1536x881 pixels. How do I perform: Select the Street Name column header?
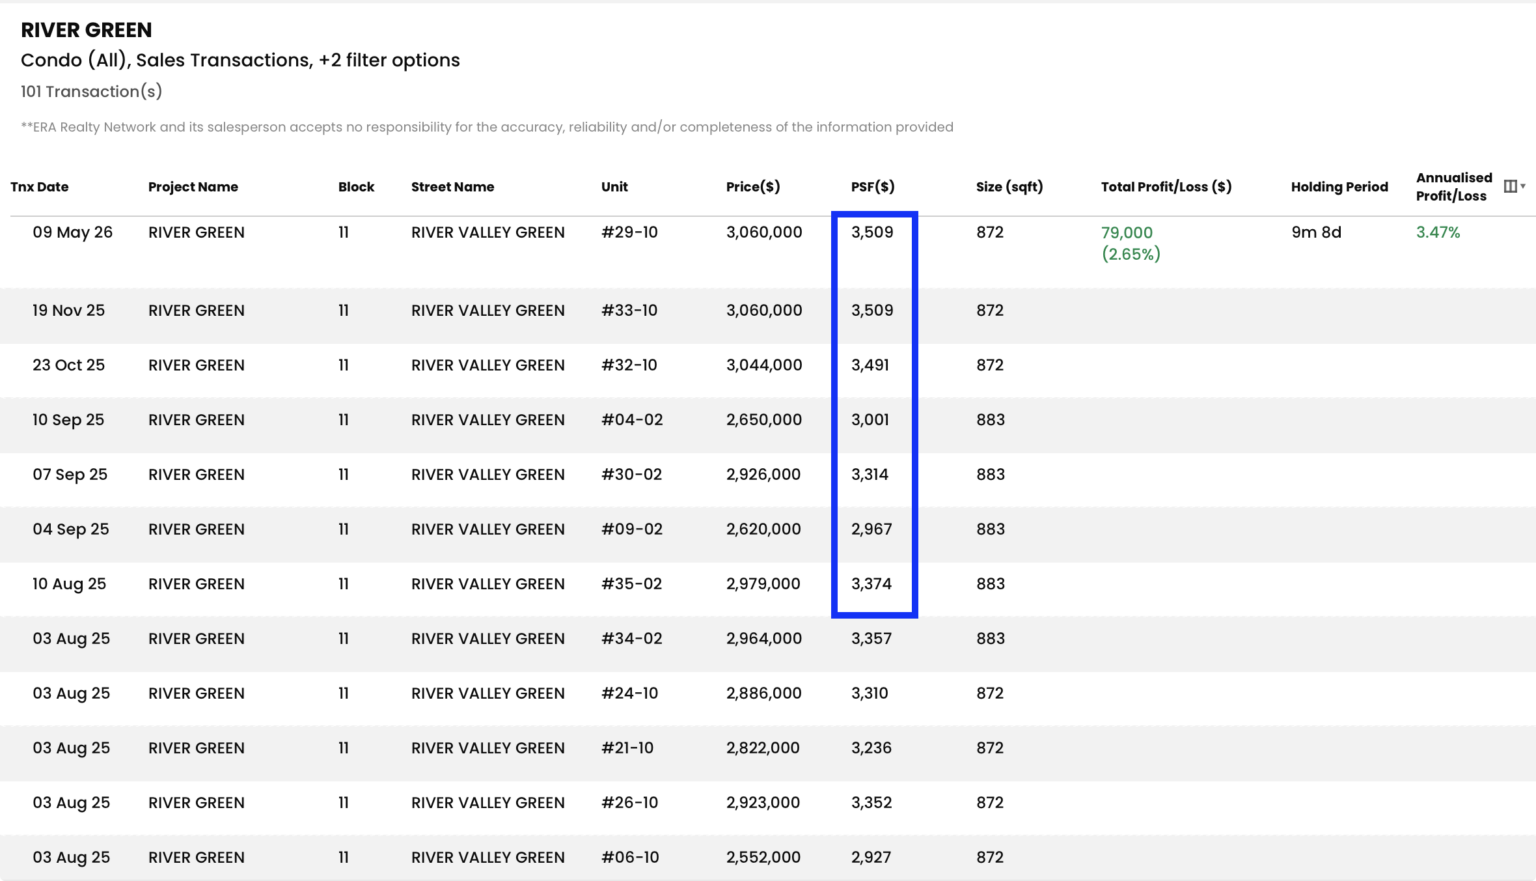pyautogui.click(x=453, y=187)
